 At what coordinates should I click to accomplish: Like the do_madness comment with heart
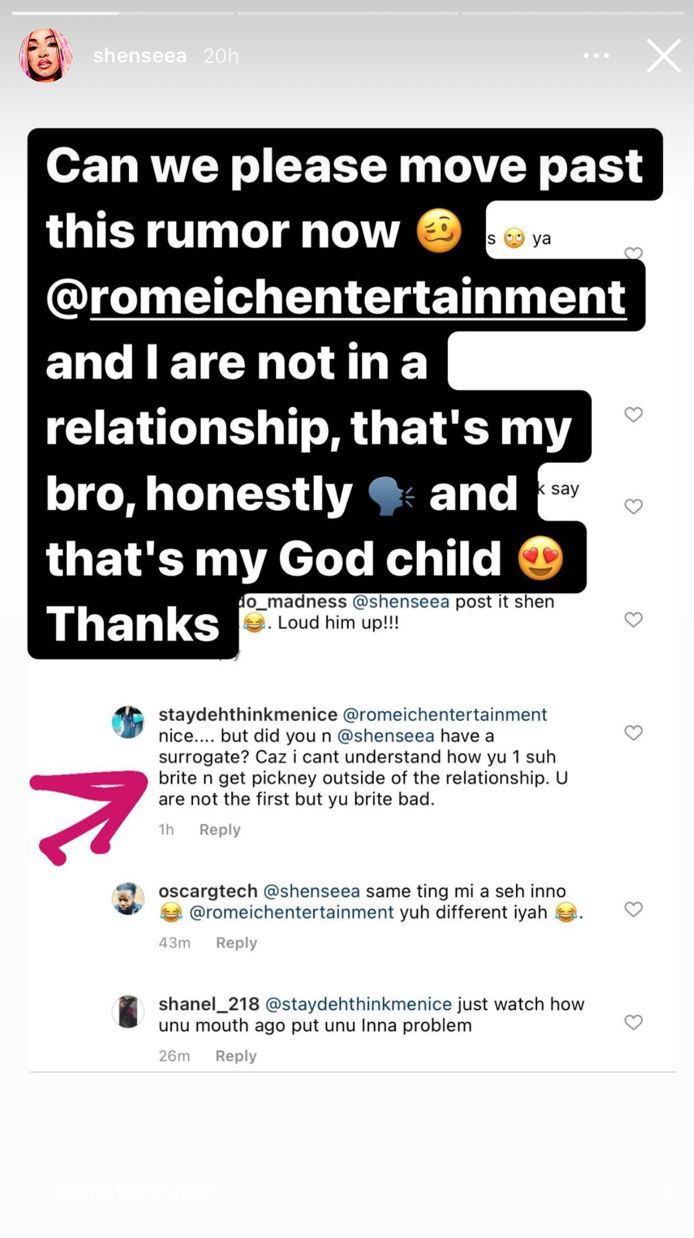[633, 620]
